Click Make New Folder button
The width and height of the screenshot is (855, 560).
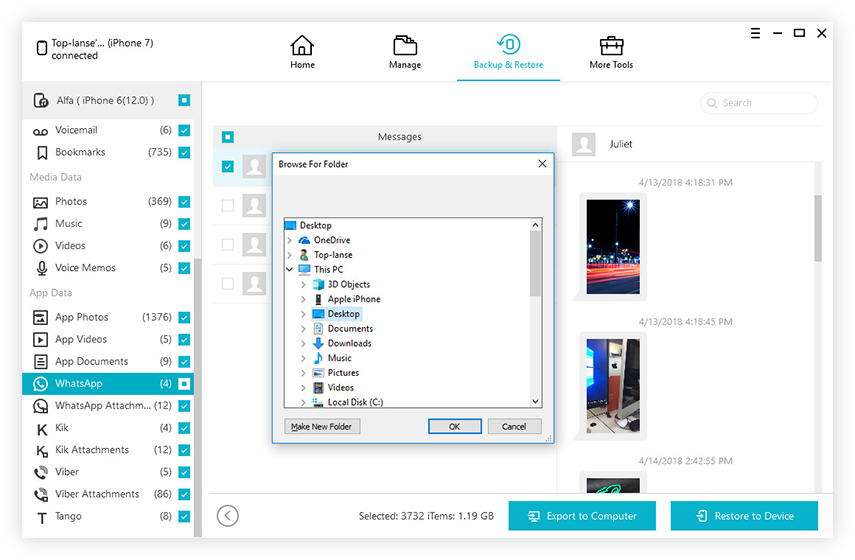click(x=322, y=426)
